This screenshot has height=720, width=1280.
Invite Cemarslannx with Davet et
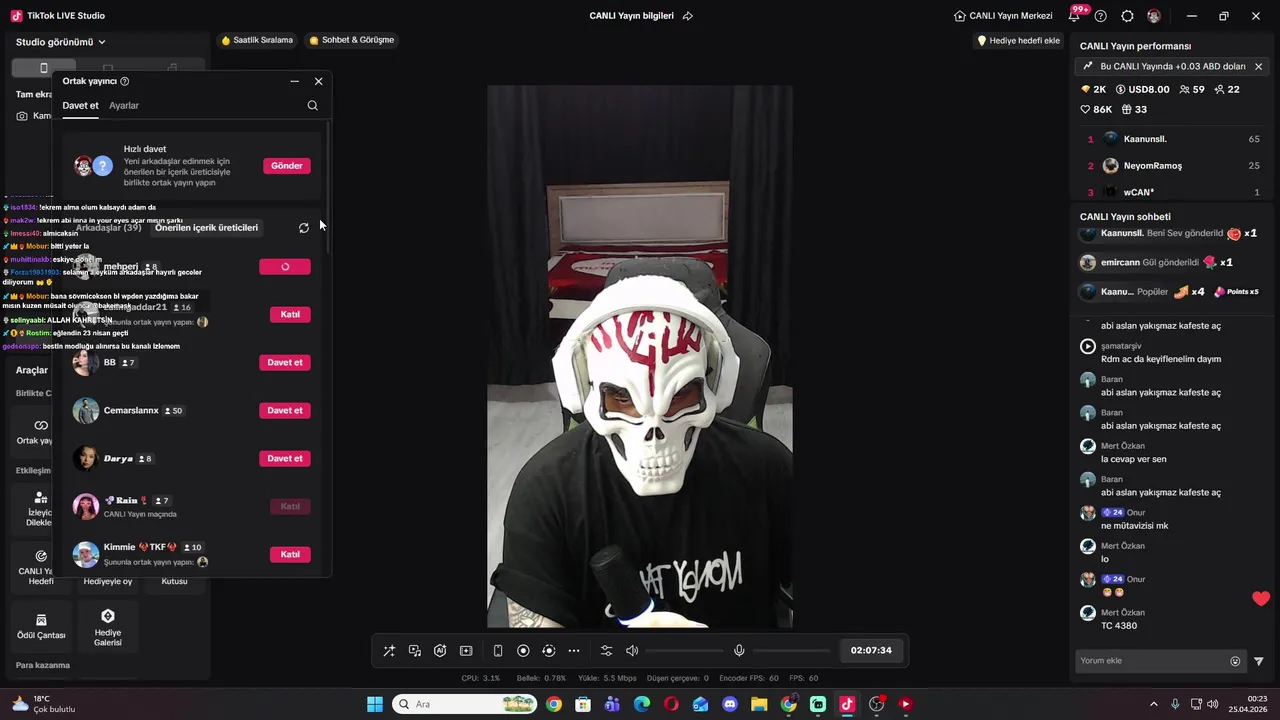point(285,410)
